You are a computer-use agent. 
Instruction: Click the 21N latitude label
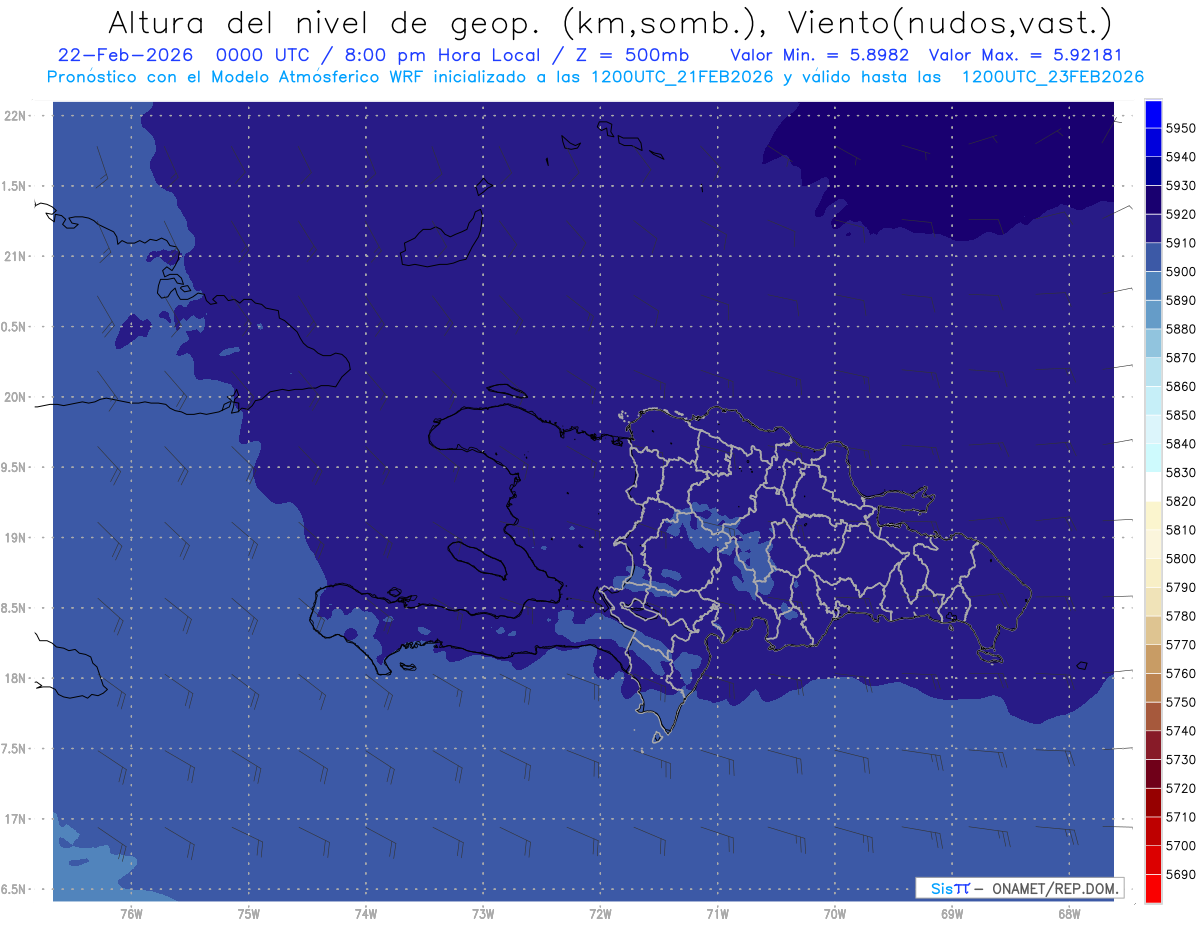coord(14,257)
